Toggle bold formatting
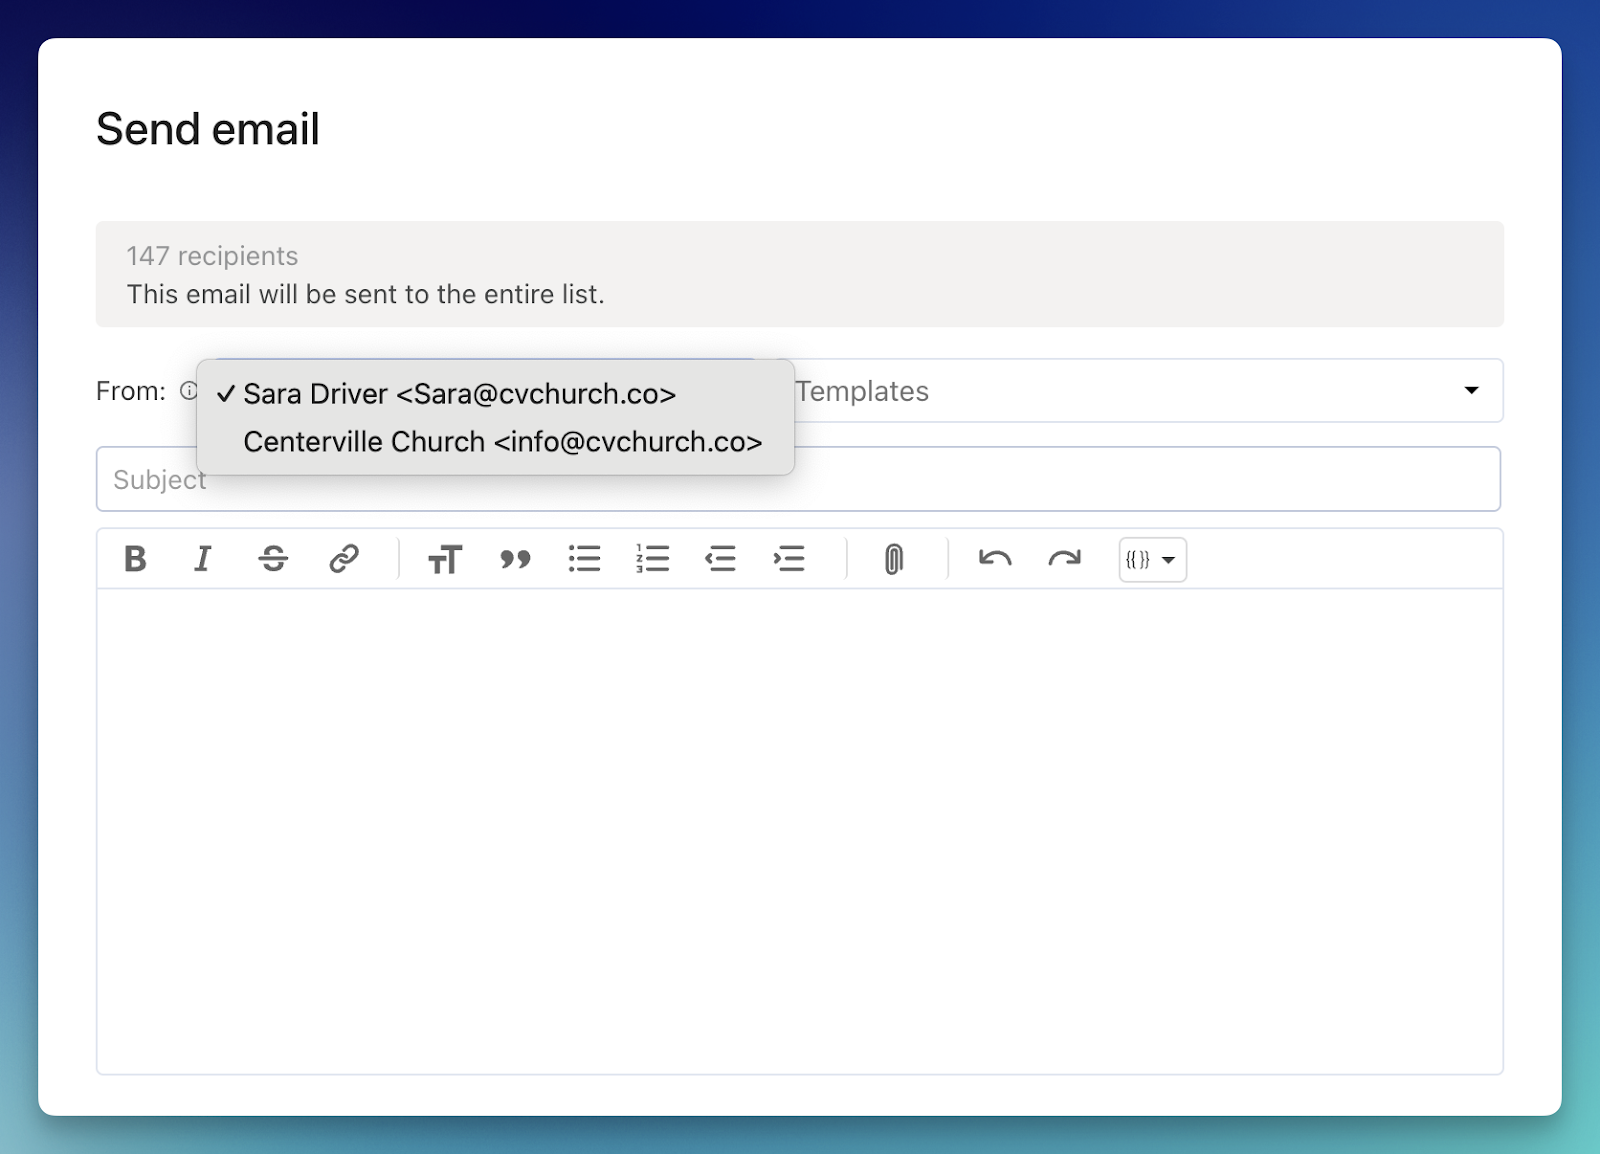This screenshot has width=1600, height=1154. 135,559
